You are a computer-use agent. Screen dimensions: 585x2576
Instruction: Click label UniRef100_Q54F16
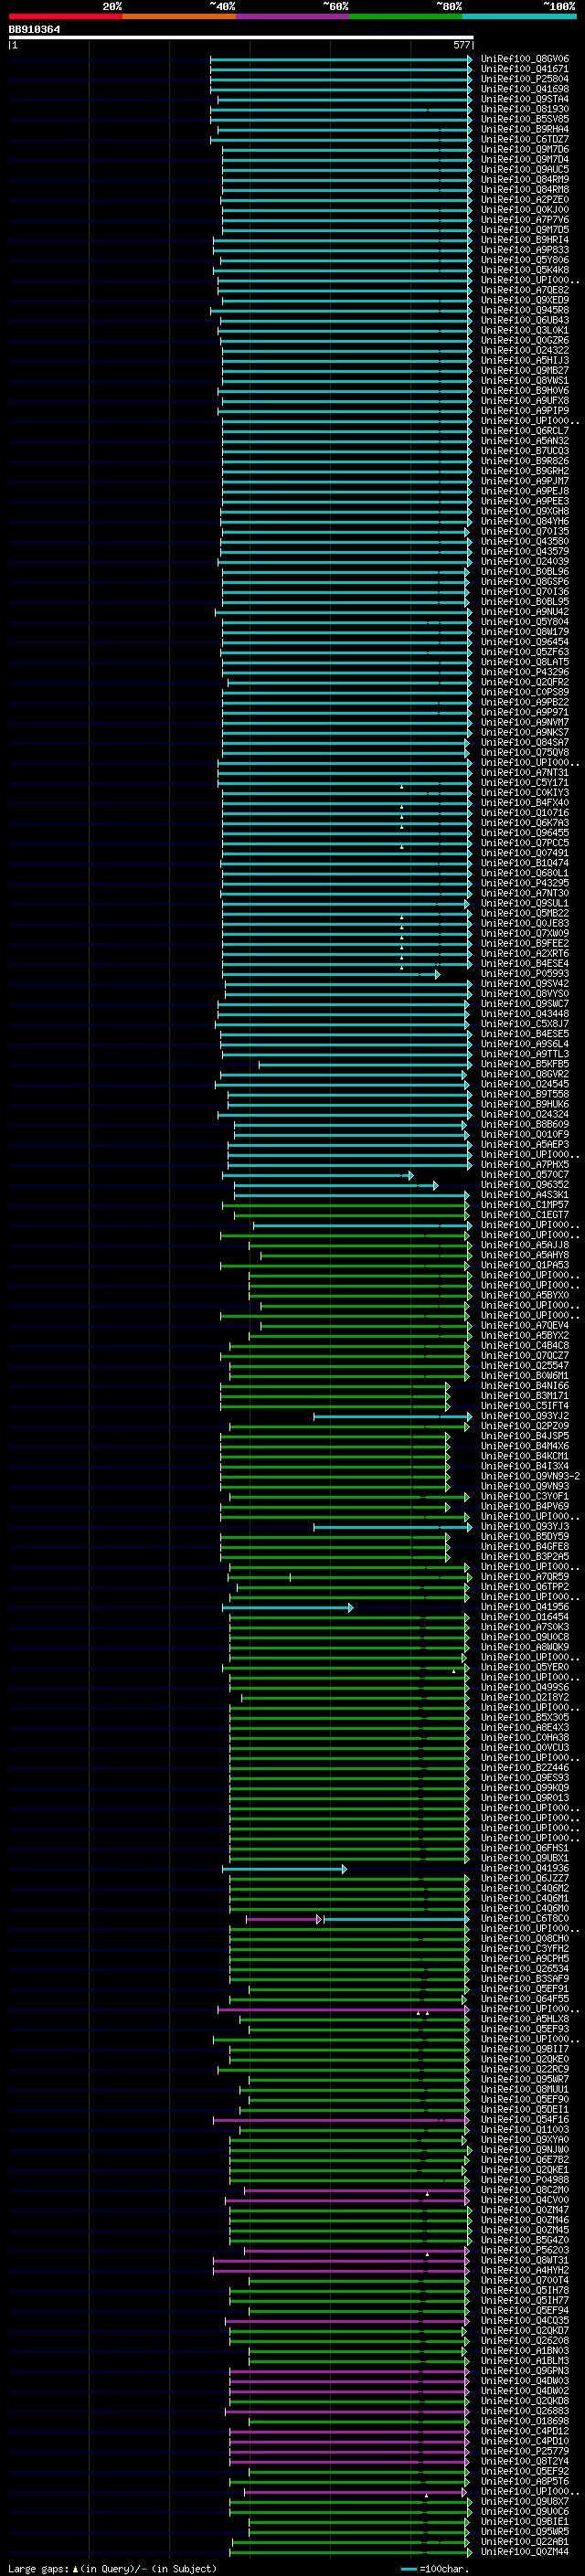point(524,2120)
